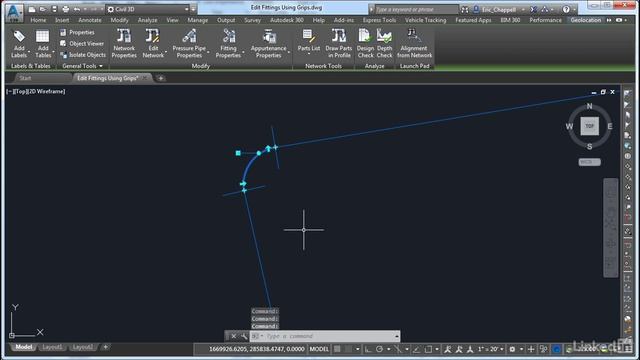Click the blue hardware acceleration icon in status bar
Image resolution: width=640 pixels, height=360 pixels.
click(x=556, y=349)
